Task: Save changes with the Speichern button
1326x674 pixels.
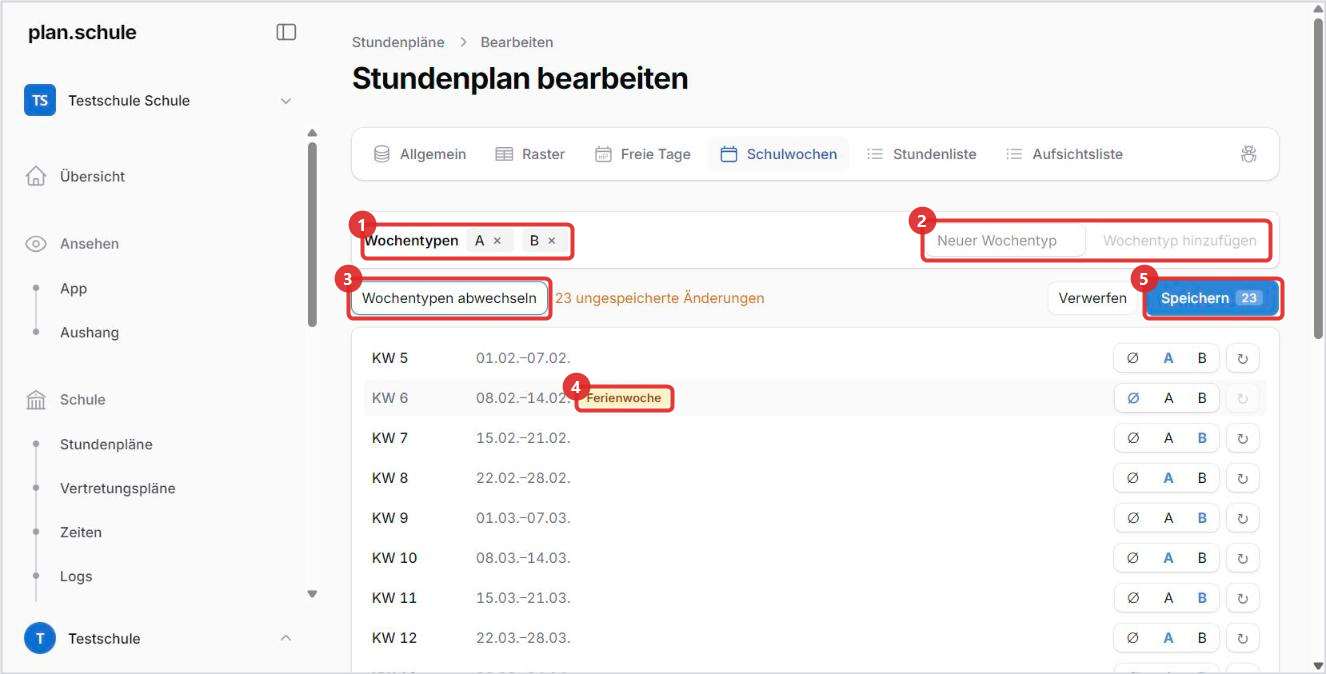Action: pyautogui.click(x=1211, y=298)
